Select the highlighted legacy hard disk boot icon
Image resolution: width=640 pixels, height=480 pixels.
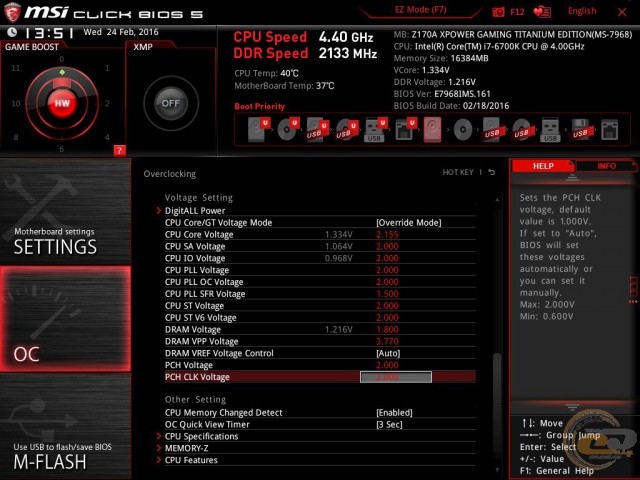[x=433, y=129]
